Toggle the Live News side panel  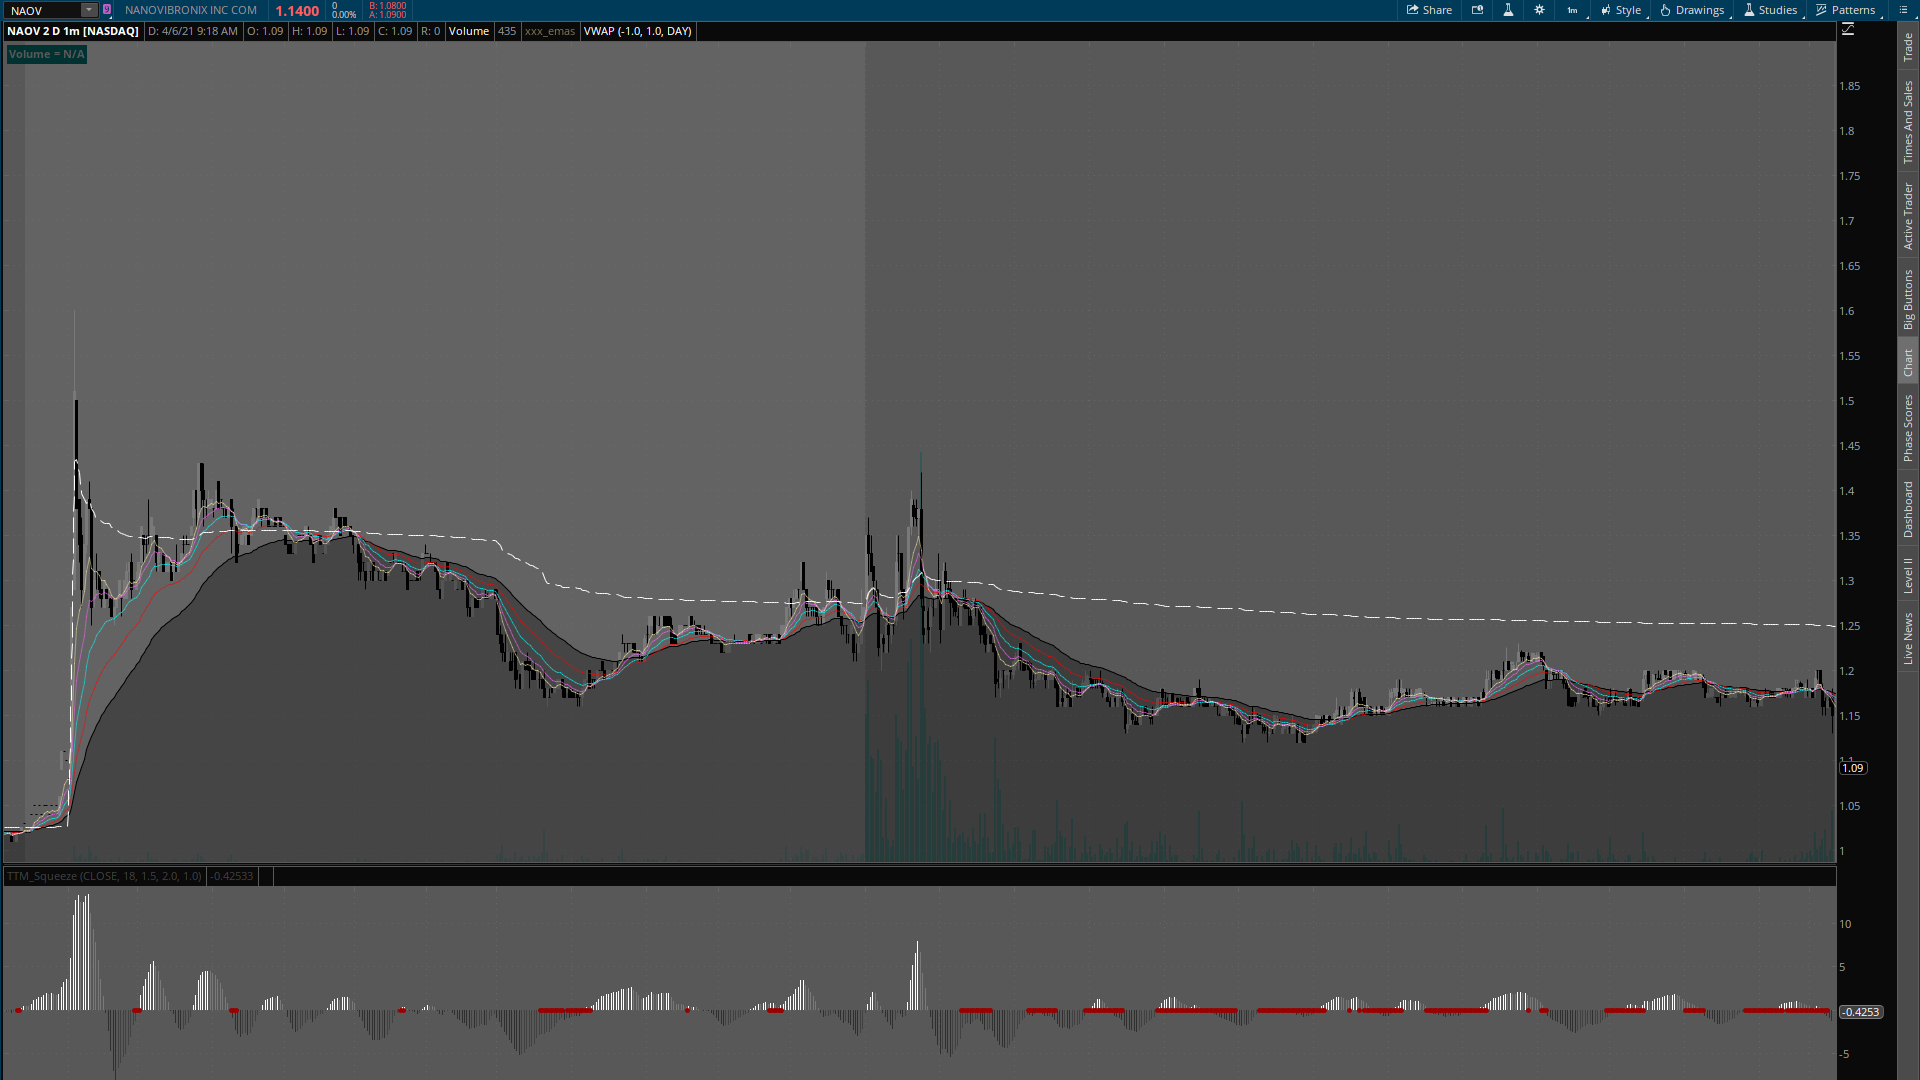(1908, 639)
